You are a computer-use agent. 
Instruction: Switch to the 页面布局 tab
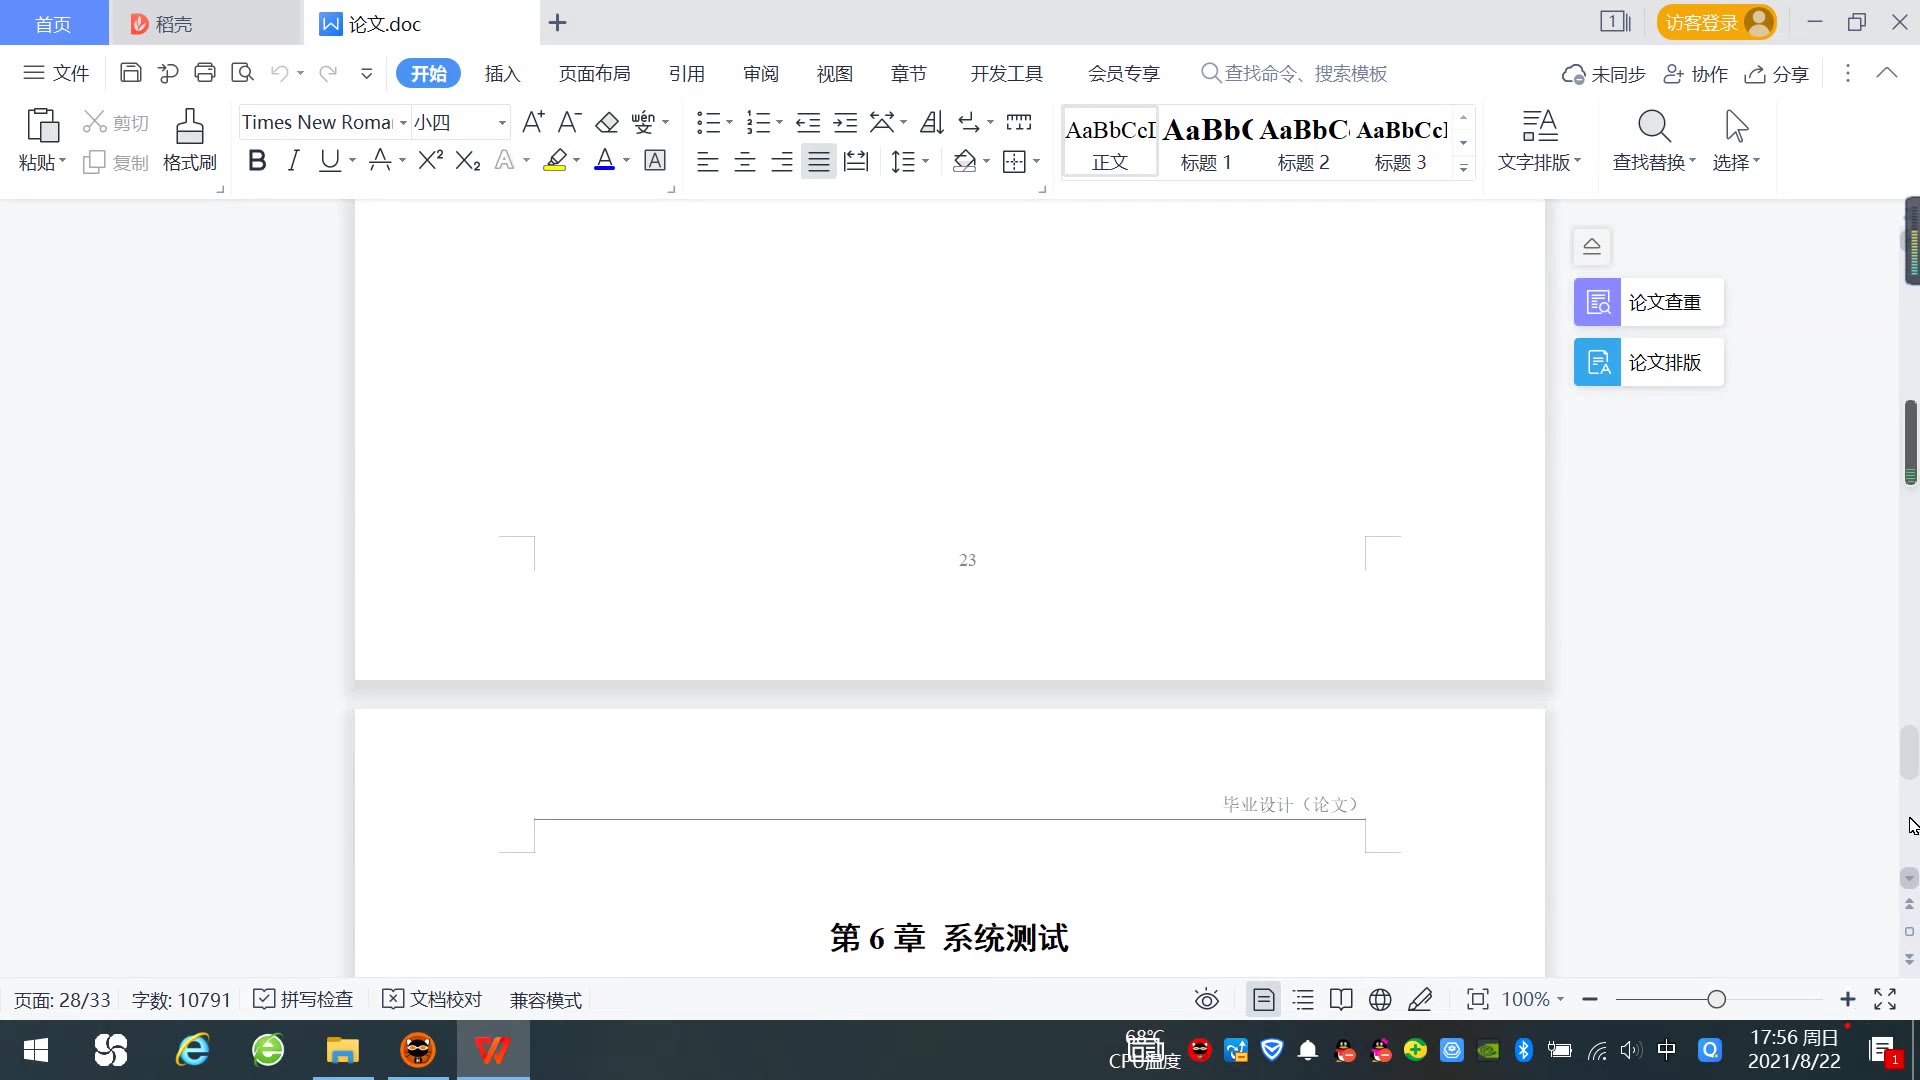(x=594, y=74)
